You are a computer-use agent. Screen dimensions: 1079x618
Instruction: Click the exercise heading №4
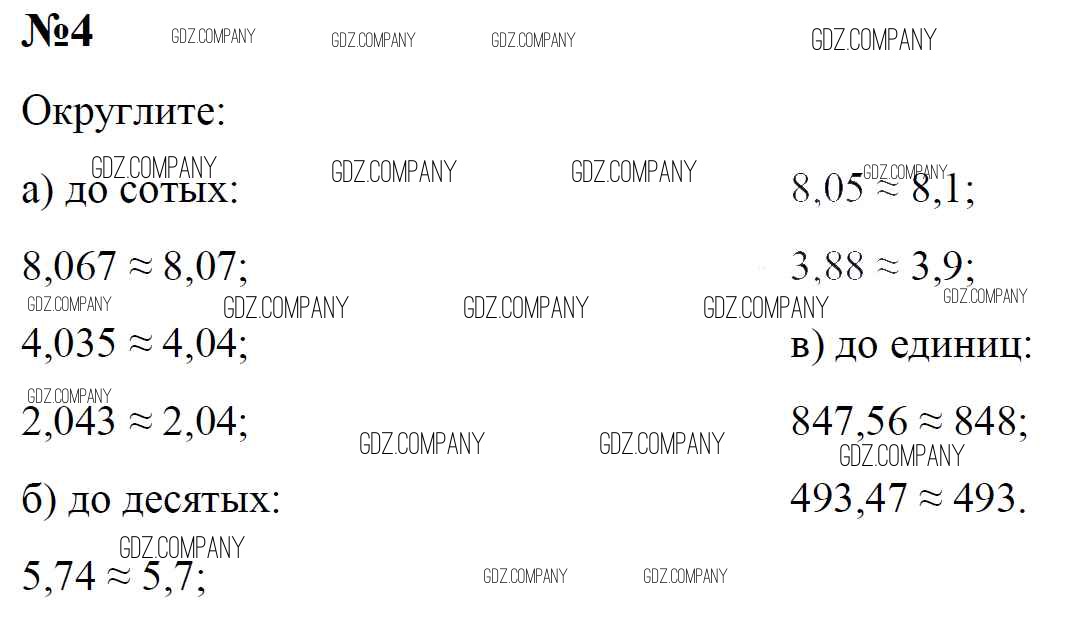click(57, 30)
